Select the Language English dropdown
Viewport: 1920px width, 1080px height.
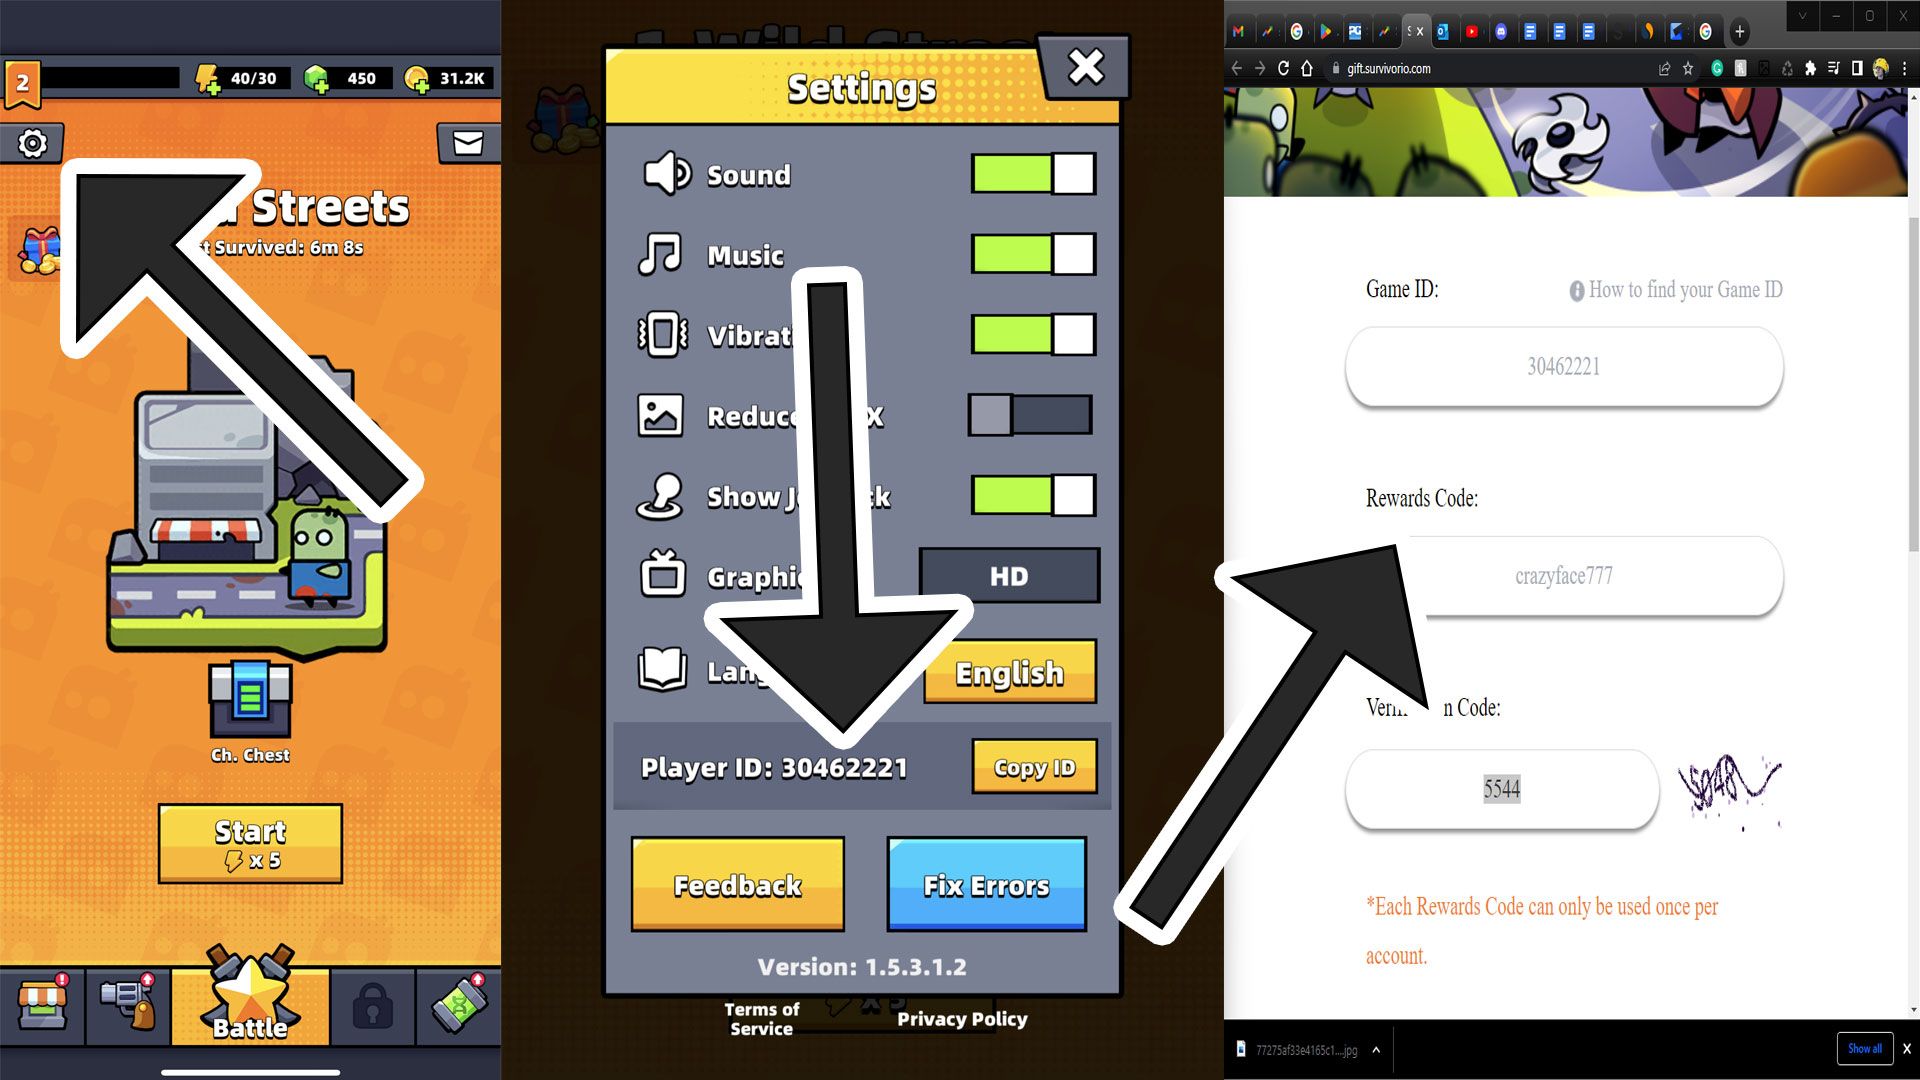click(1007, 673)
